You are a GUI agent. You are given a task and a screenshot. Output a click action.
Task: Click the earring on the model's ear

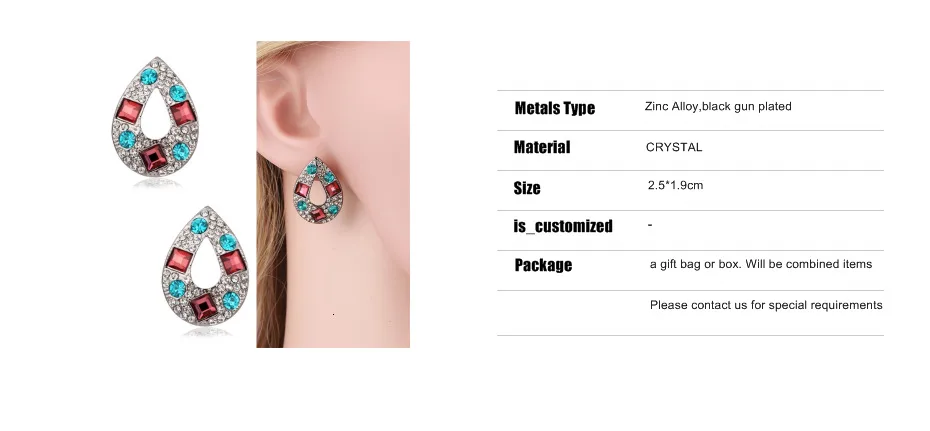(x=318, y=190)
